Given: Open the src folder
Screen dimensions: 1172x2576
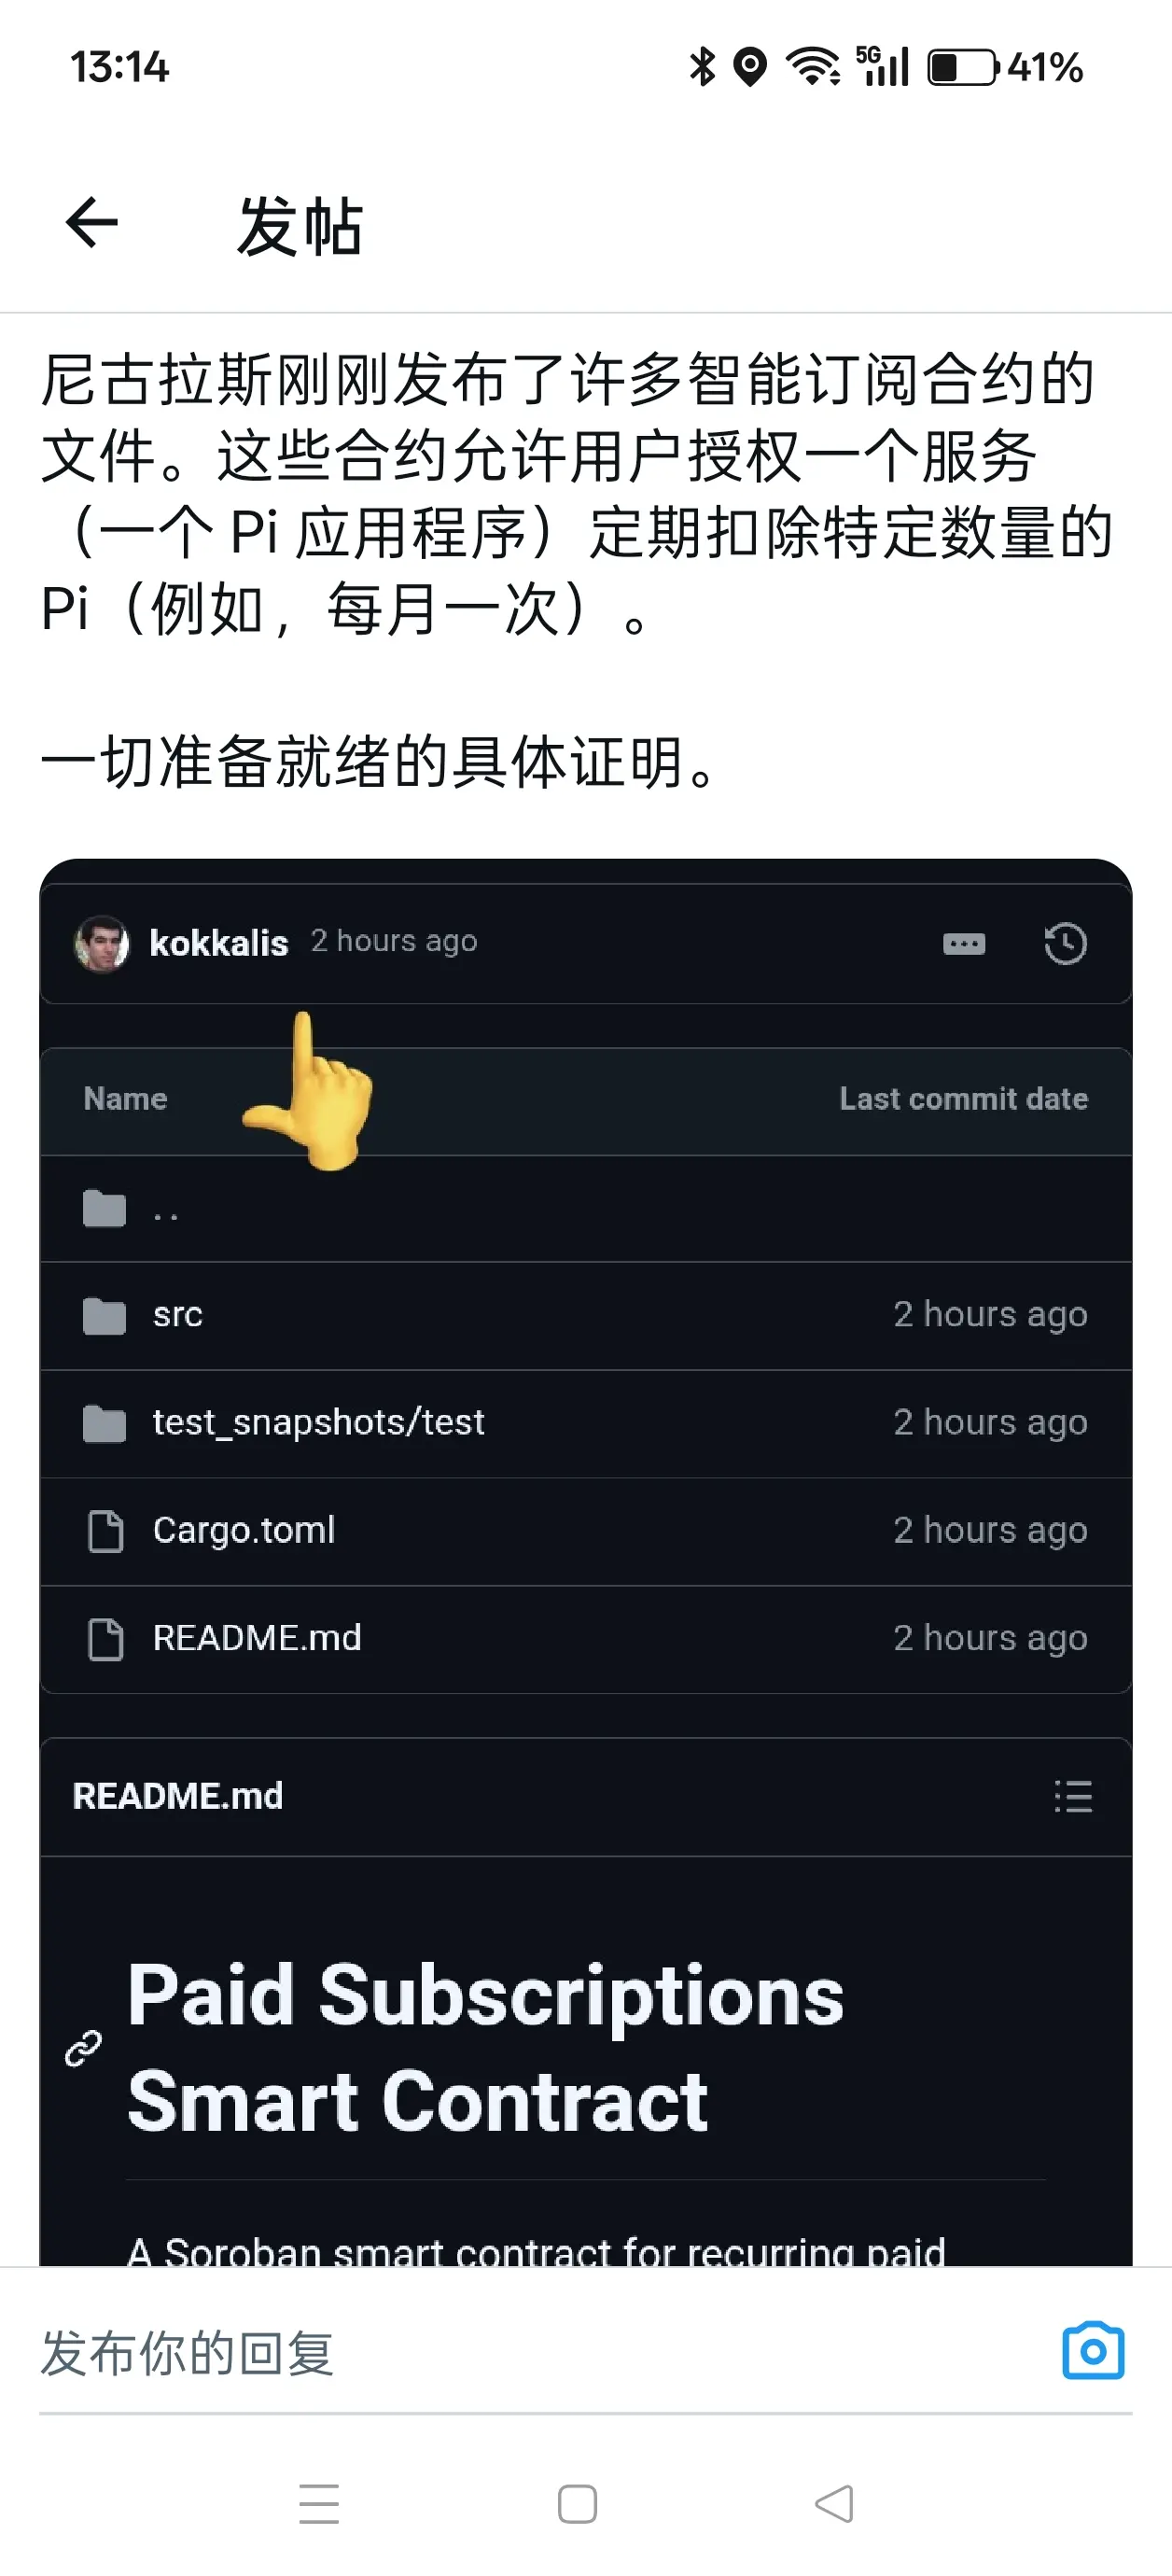Looking at the screenshot, I should (178, 1314).
